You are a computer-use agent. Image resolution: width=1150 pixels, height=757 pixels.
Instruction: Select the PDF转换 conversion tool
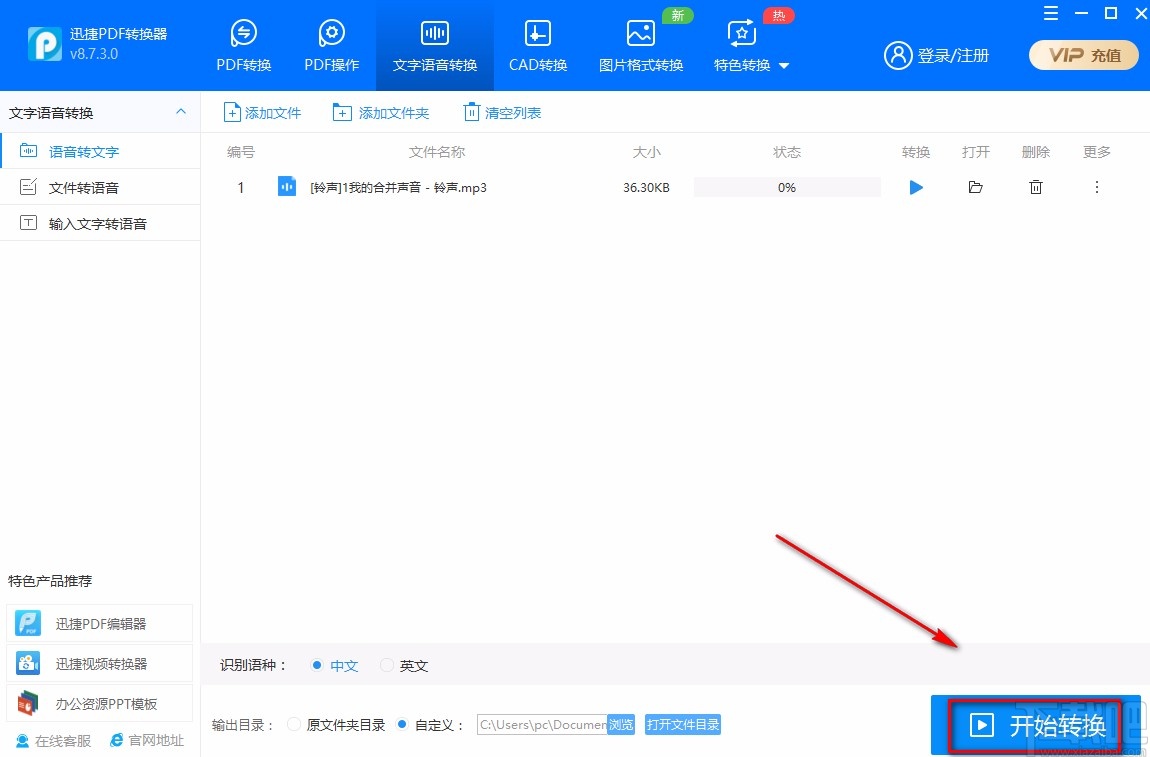click(x=242, y=45)
